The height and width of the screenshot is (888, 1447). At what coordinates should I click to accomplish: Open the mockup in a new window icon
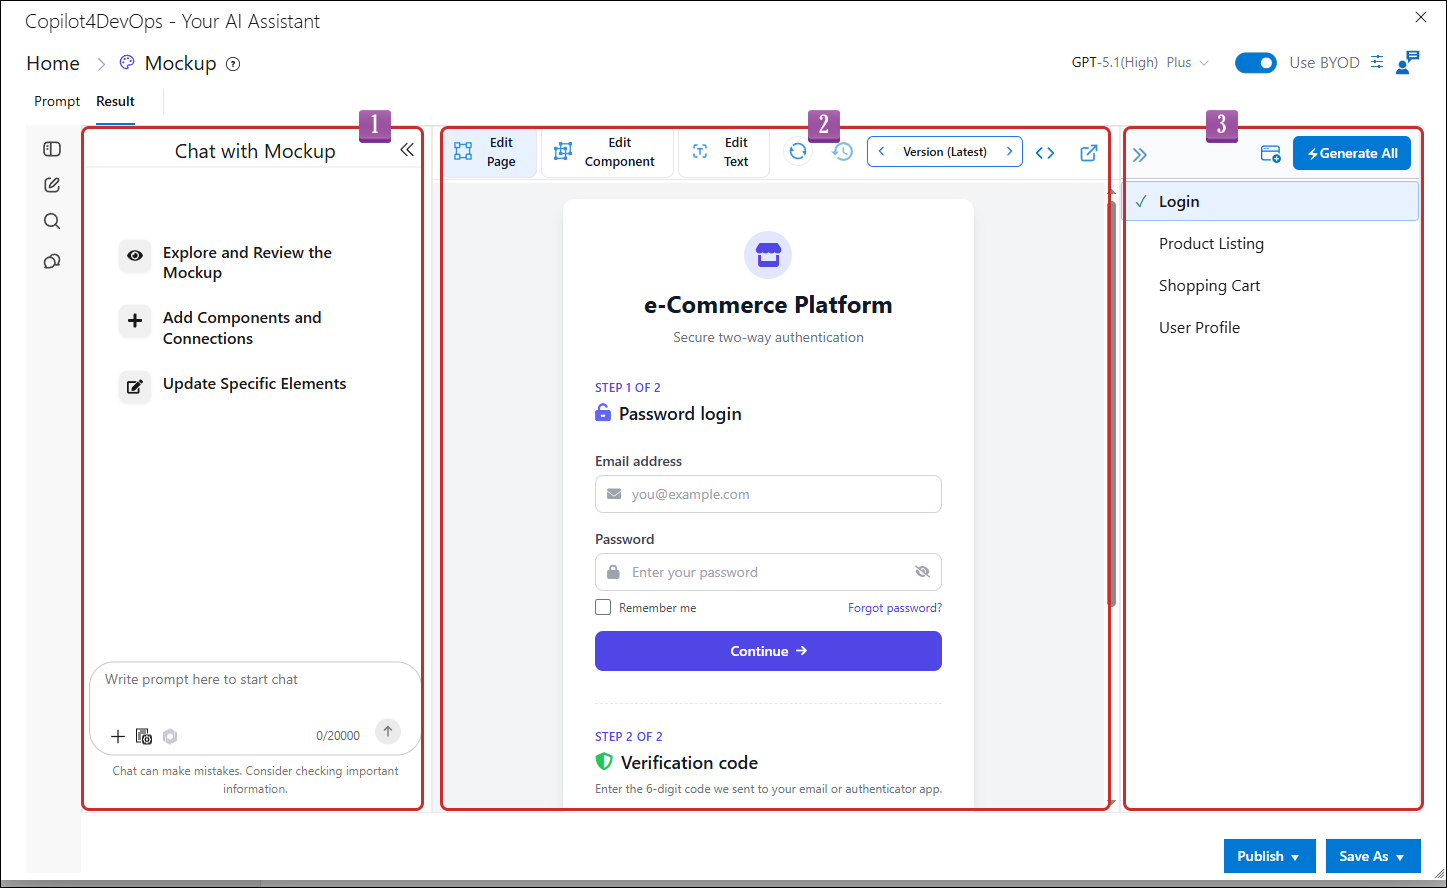1089,153
